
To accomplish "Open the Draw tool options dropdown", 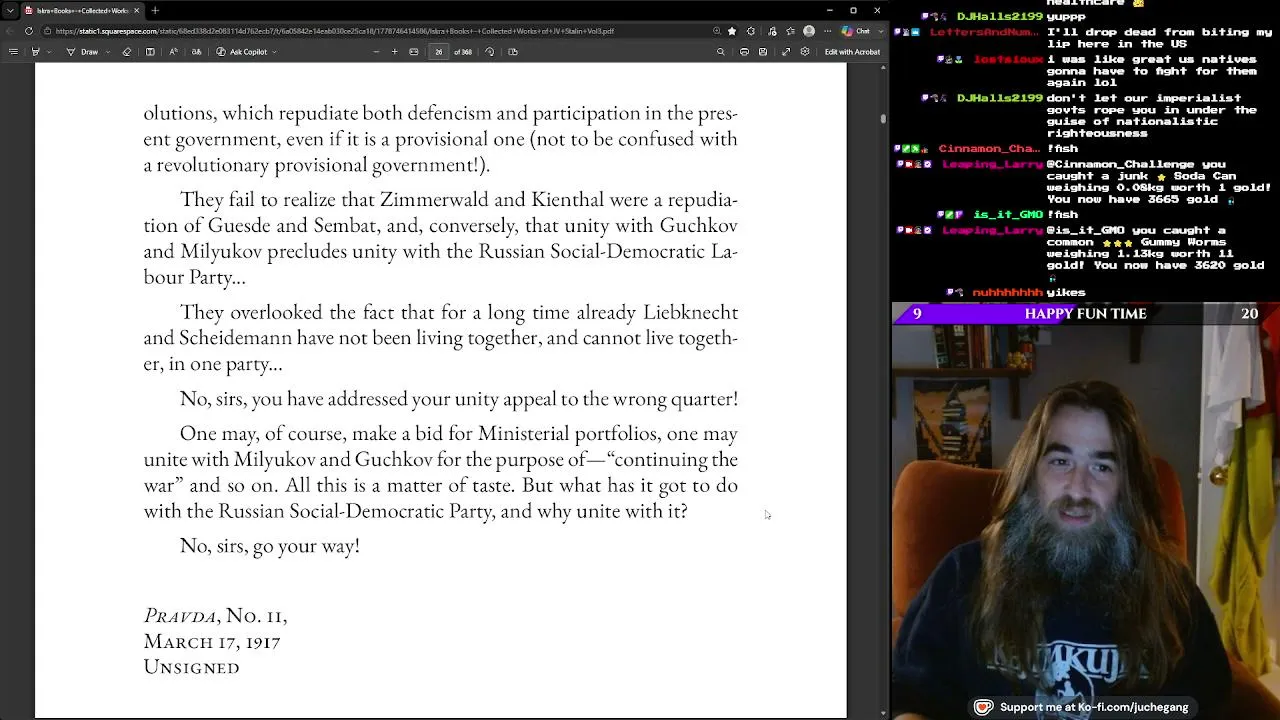I will 108,52.
